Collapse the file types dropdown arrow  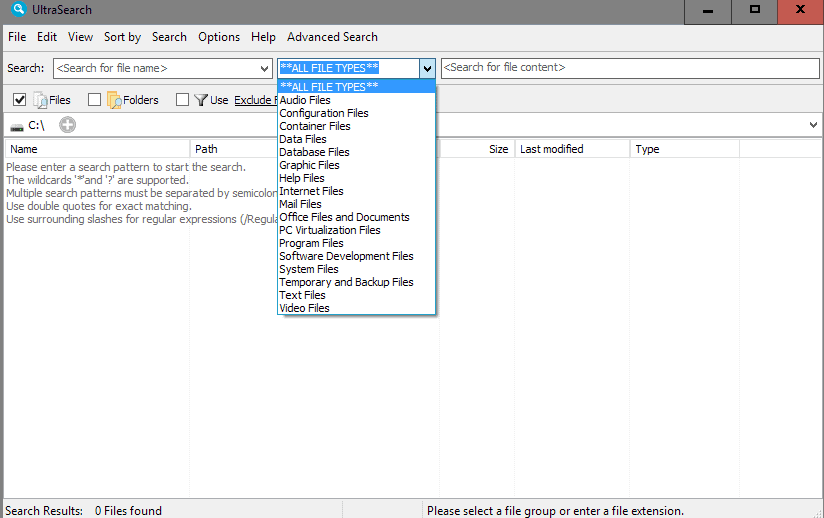[x=427, y=68]
